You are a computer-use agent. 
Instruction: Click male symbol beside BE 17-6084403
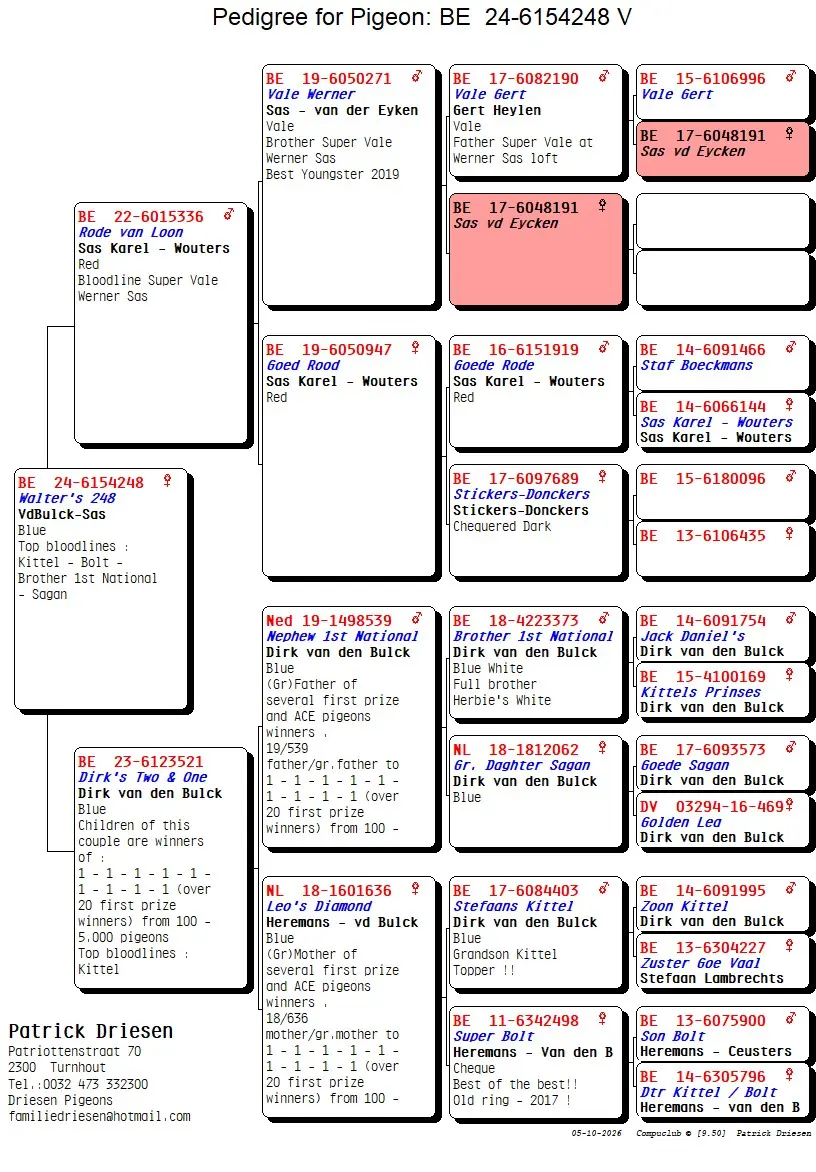point(604,889)
